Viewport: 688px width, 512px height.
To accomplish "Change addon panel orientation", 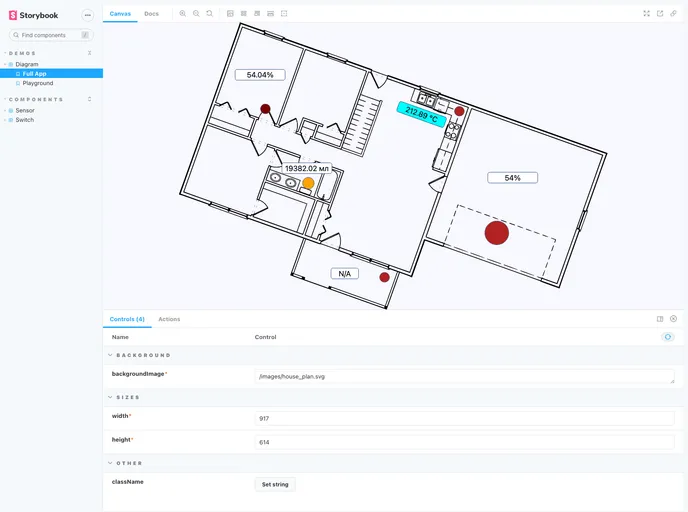I will (660, 319).
